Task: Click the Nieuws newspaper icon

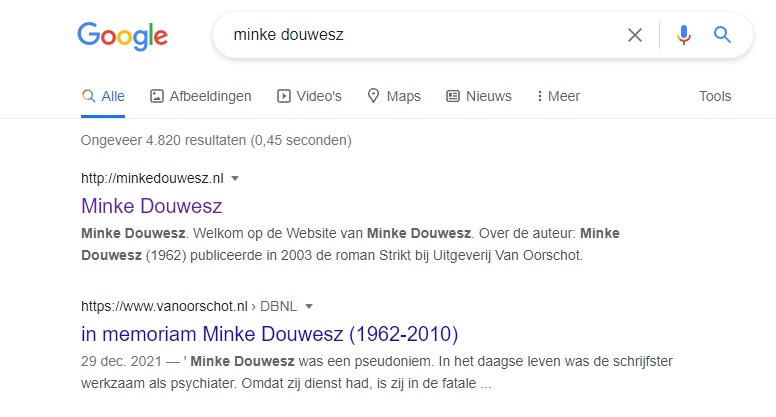Action: click(x=453, y=96)
